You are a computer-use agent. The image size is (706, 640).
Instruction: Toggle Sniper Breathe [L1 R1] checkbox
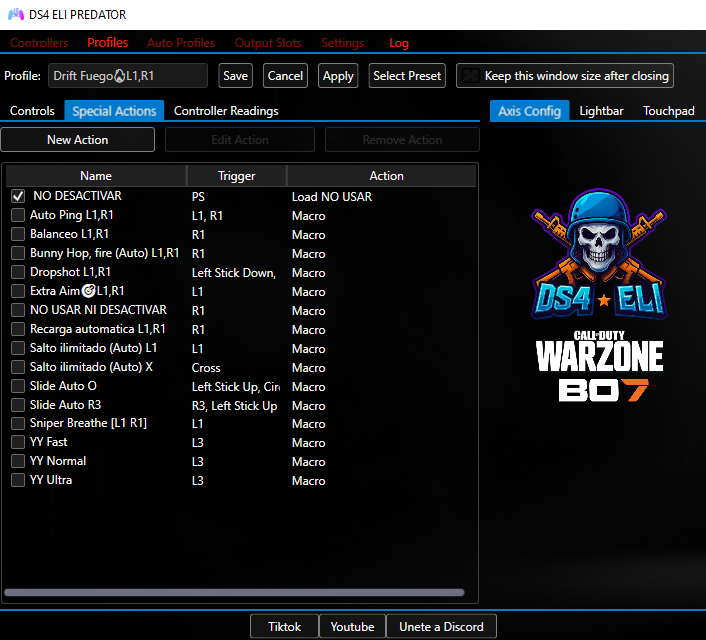18,423
